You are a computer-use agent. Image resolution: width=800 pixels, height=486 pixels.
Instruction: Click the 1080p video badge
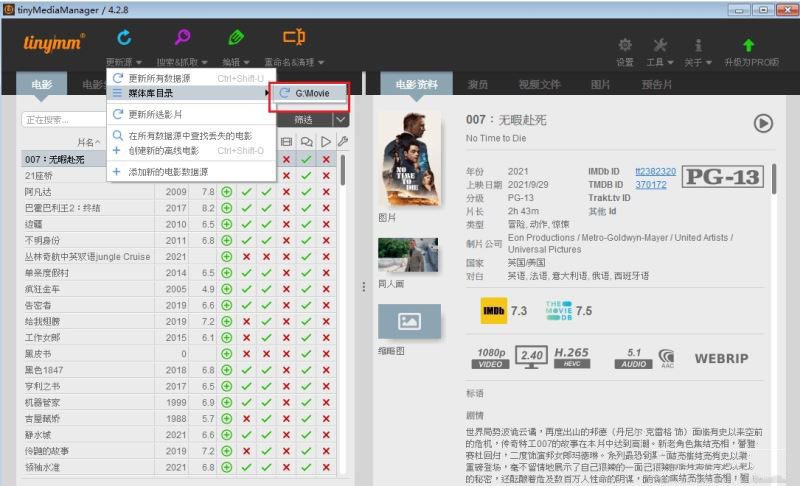(490, 358)
